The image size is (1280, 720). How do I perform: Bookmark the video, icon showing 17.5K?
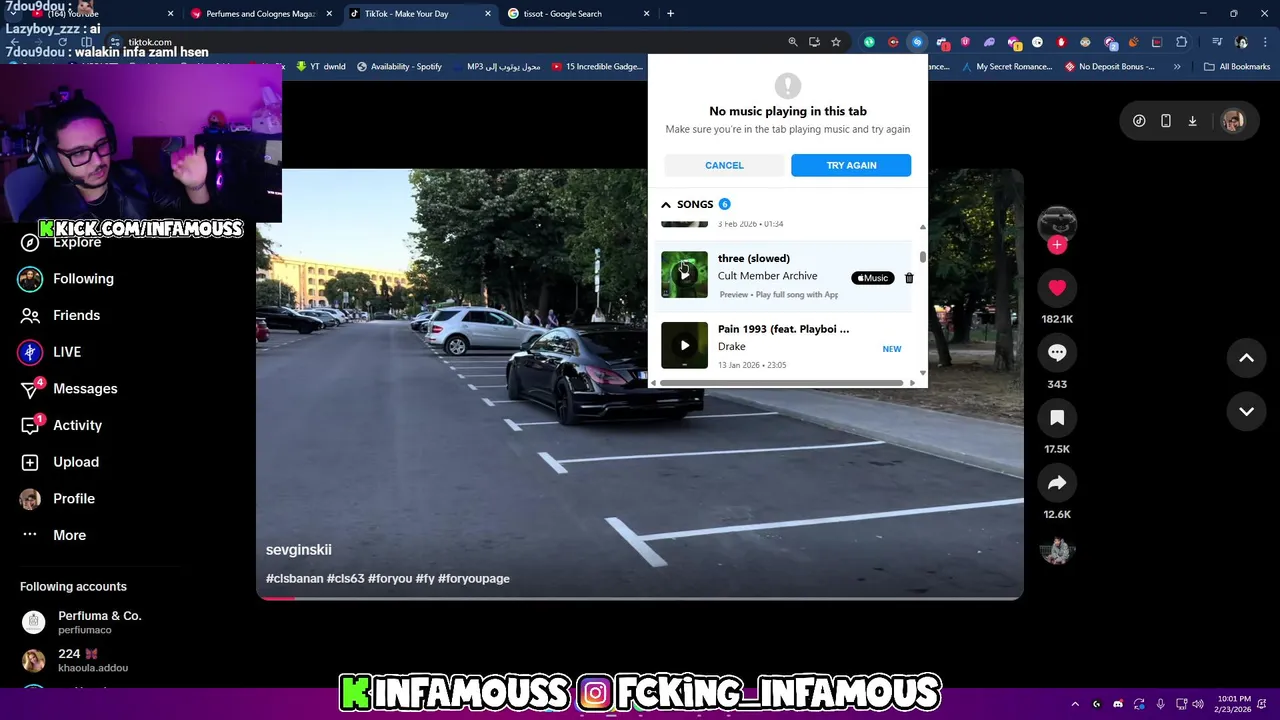(x=1057, y=418)
